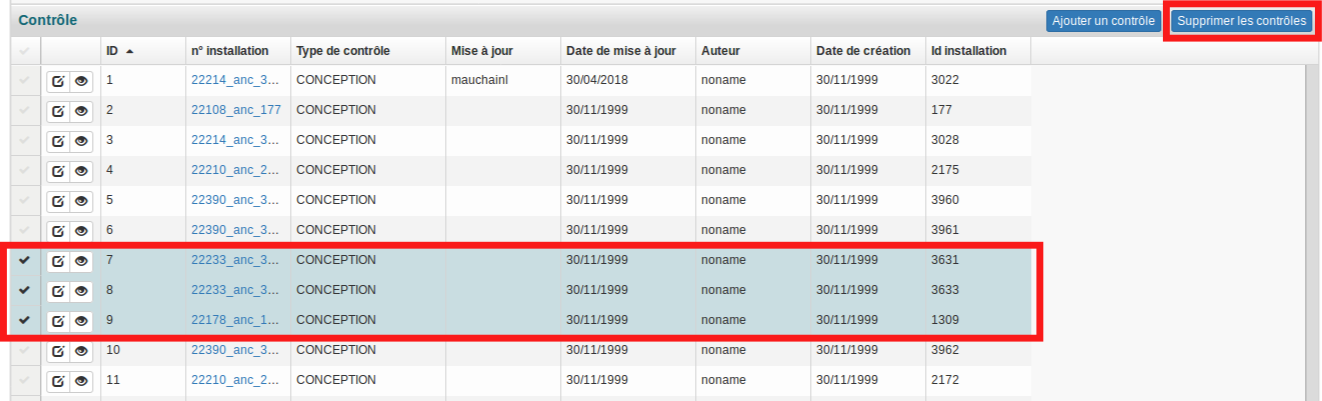The width and height of the screenshot is (1322, 401).
Task: Click Id installation value 3962
Action: pyautogui.click(x=945, y=350)
